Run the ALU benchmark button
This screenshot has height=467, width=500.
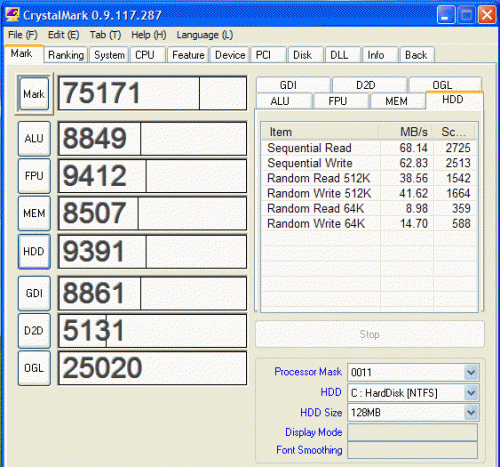34,138
